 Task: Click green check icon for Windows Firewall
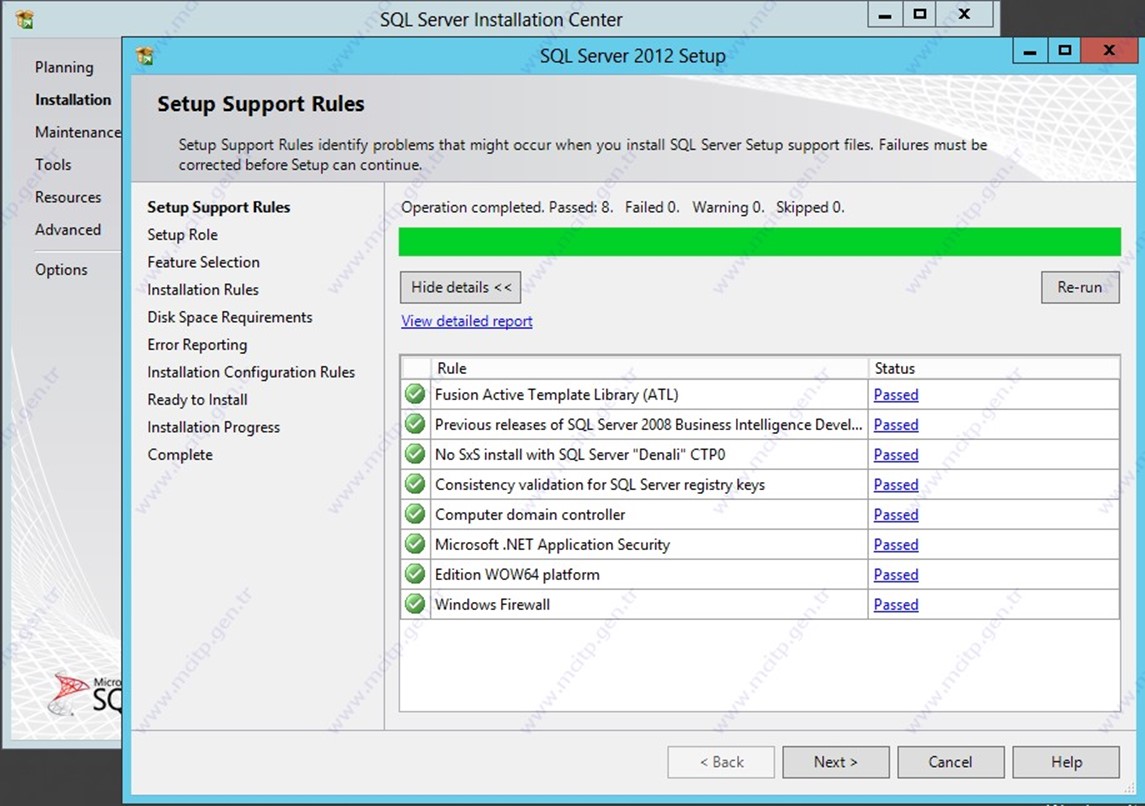[415, 604]
